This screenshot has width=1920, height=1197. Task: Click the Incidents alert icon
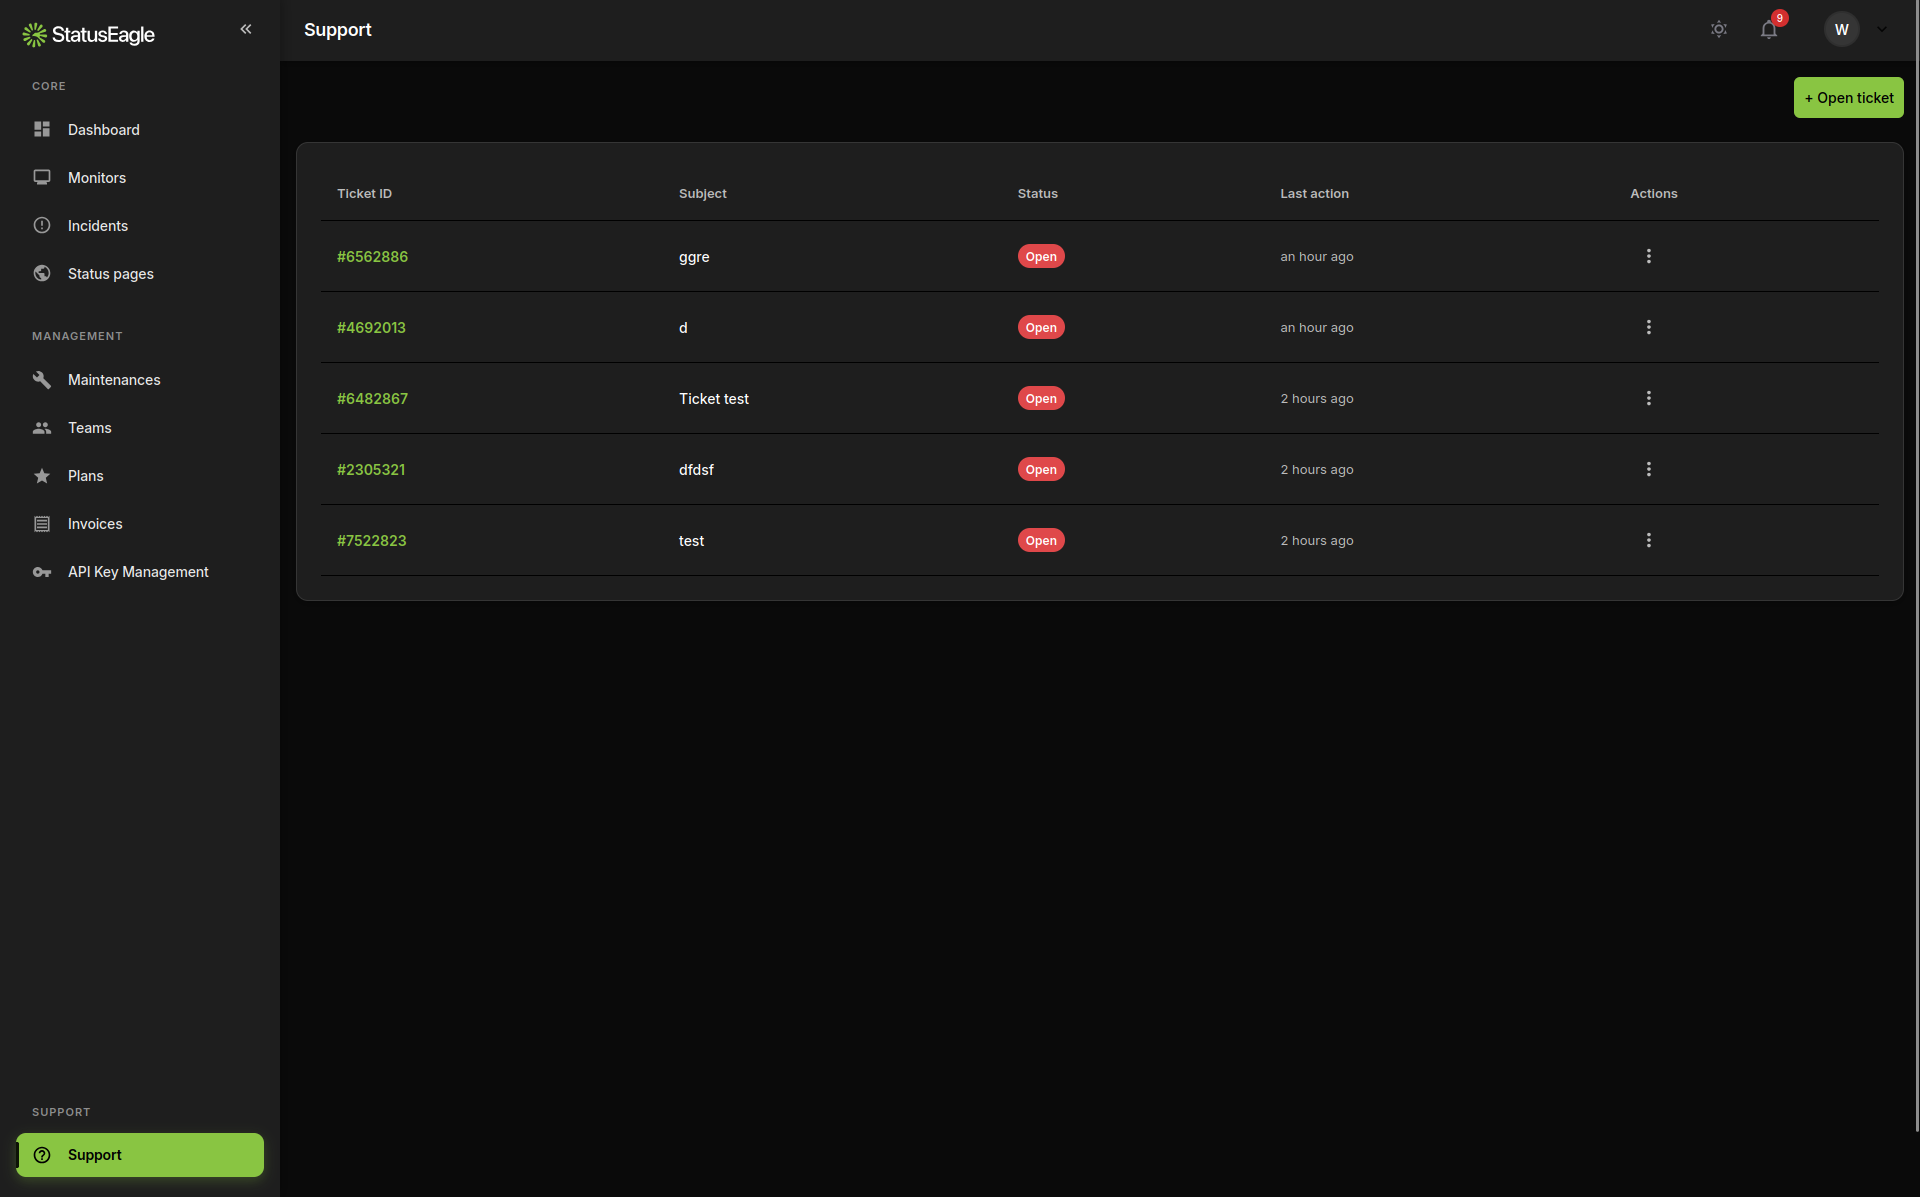(x=41, y=225)
